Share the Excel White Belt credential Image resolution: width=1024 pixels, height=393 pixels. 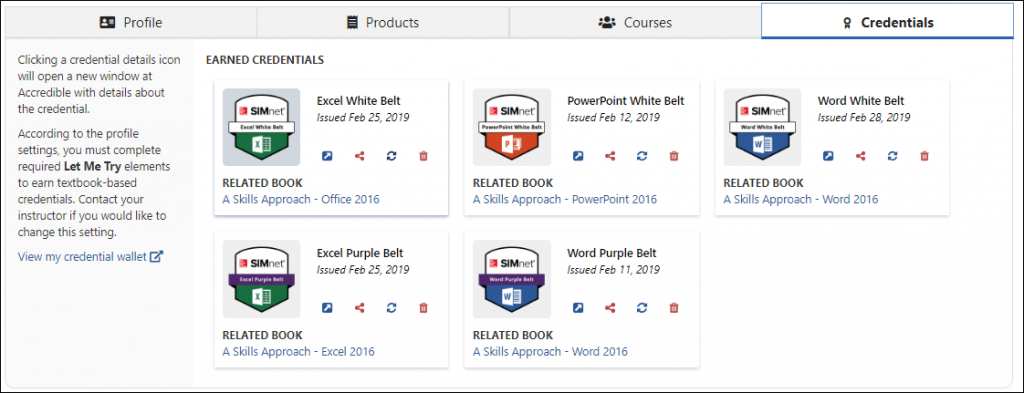click(359, 156)
